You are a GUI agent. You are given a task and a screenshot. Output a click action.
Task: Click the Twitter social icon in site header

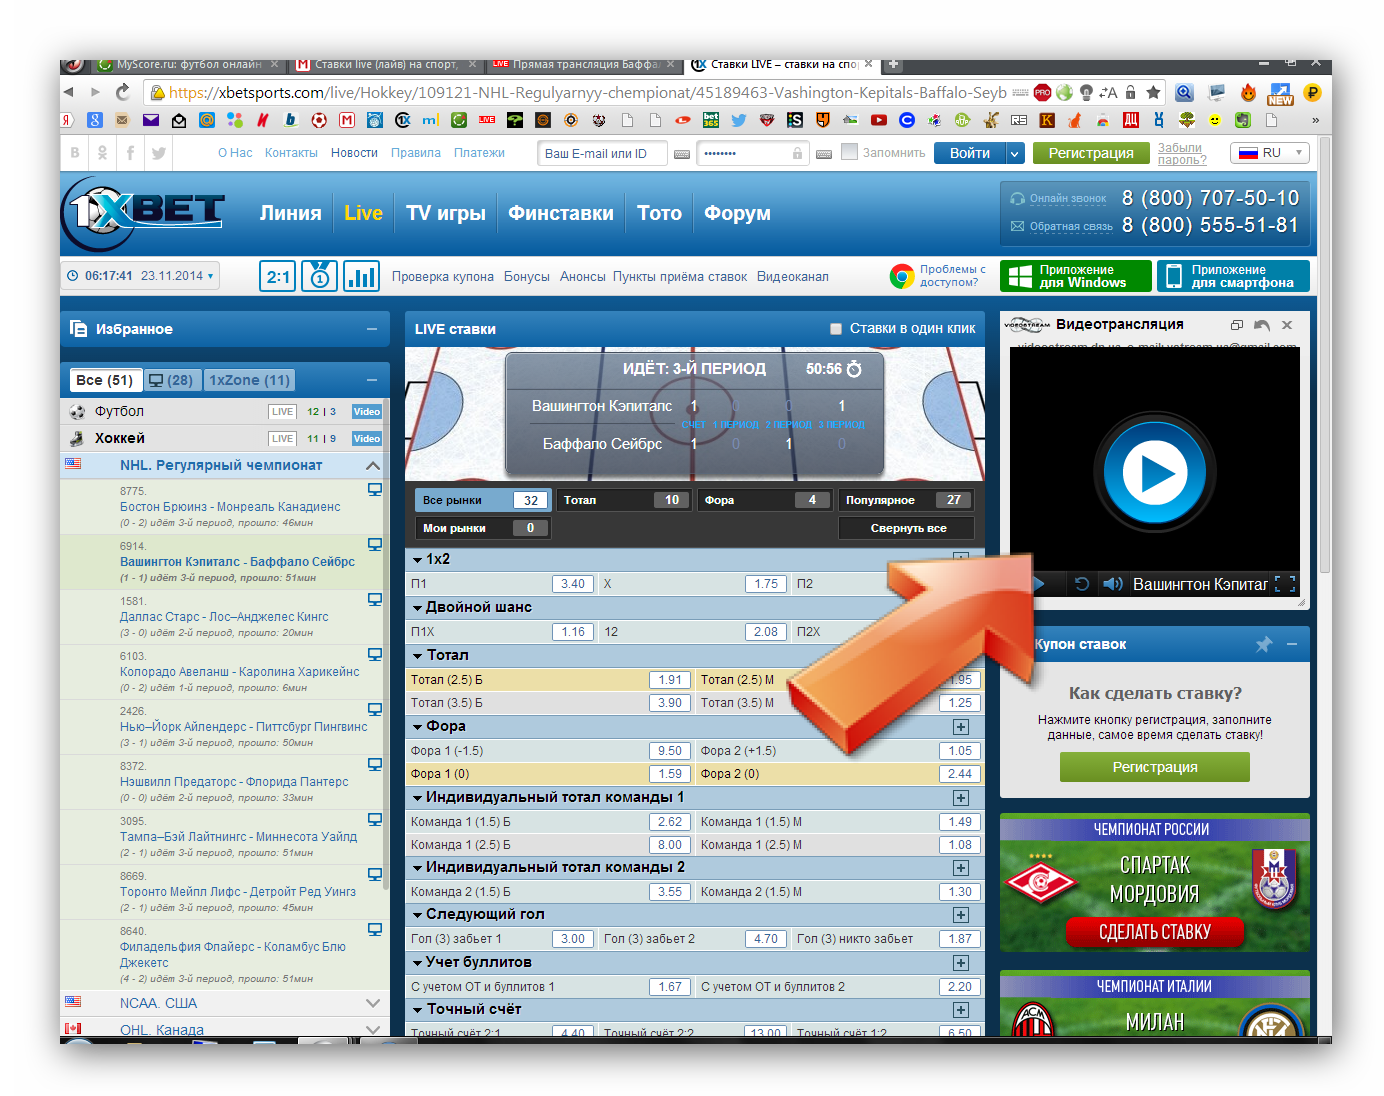click(x=158, y=153)
